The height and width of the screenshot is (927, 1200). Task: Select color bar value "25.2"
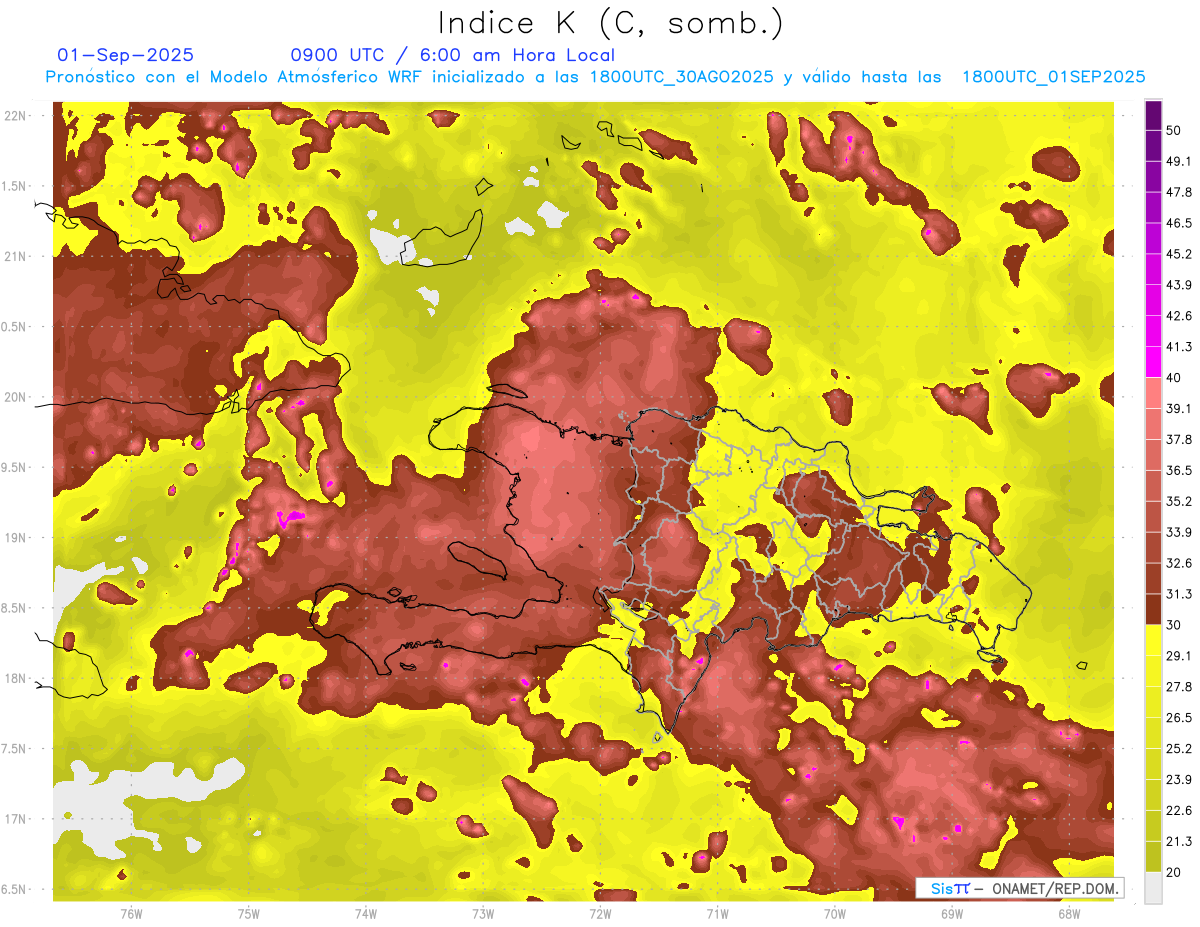click(x=1178, y=748)
